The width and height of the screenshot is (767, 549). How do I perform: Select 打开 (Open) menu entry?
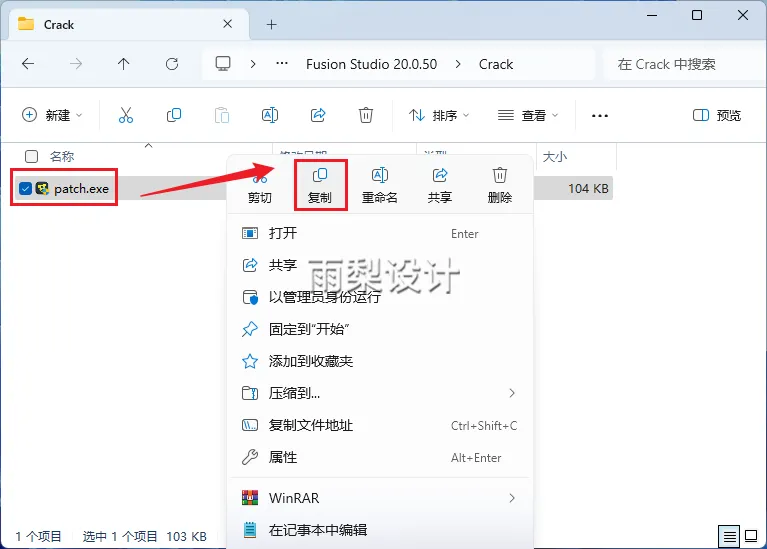pos(381,233)
